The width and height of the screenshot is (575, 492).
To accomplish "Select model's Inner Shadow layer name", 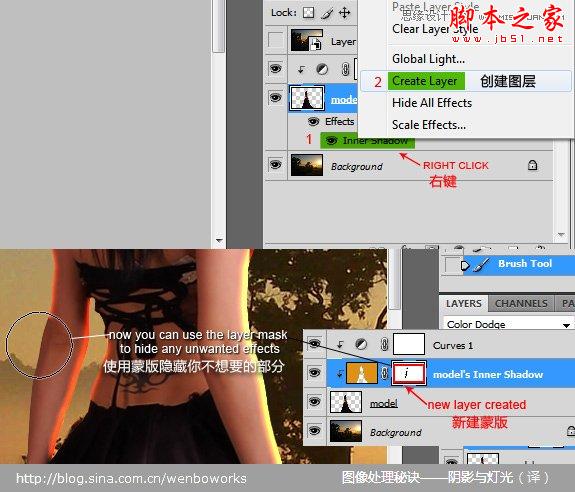I will coord(488,374).
